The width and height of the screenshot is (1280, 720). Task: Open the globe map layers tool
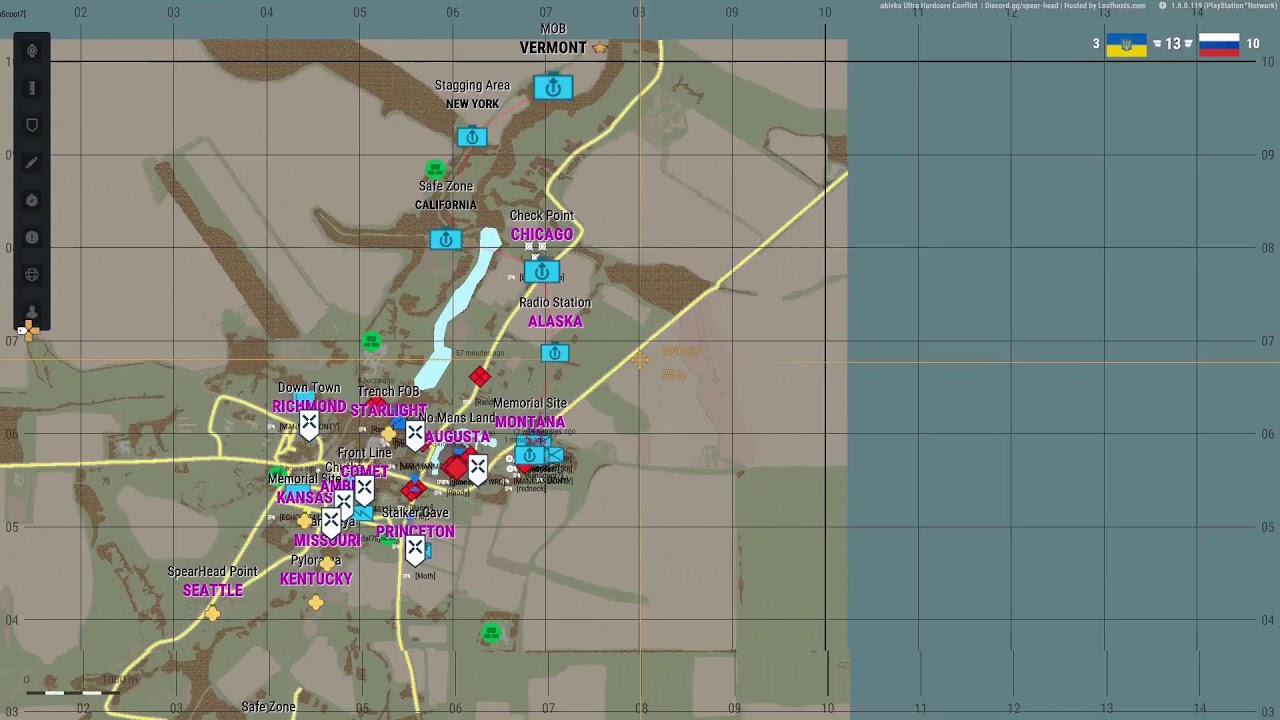[32, 274]
